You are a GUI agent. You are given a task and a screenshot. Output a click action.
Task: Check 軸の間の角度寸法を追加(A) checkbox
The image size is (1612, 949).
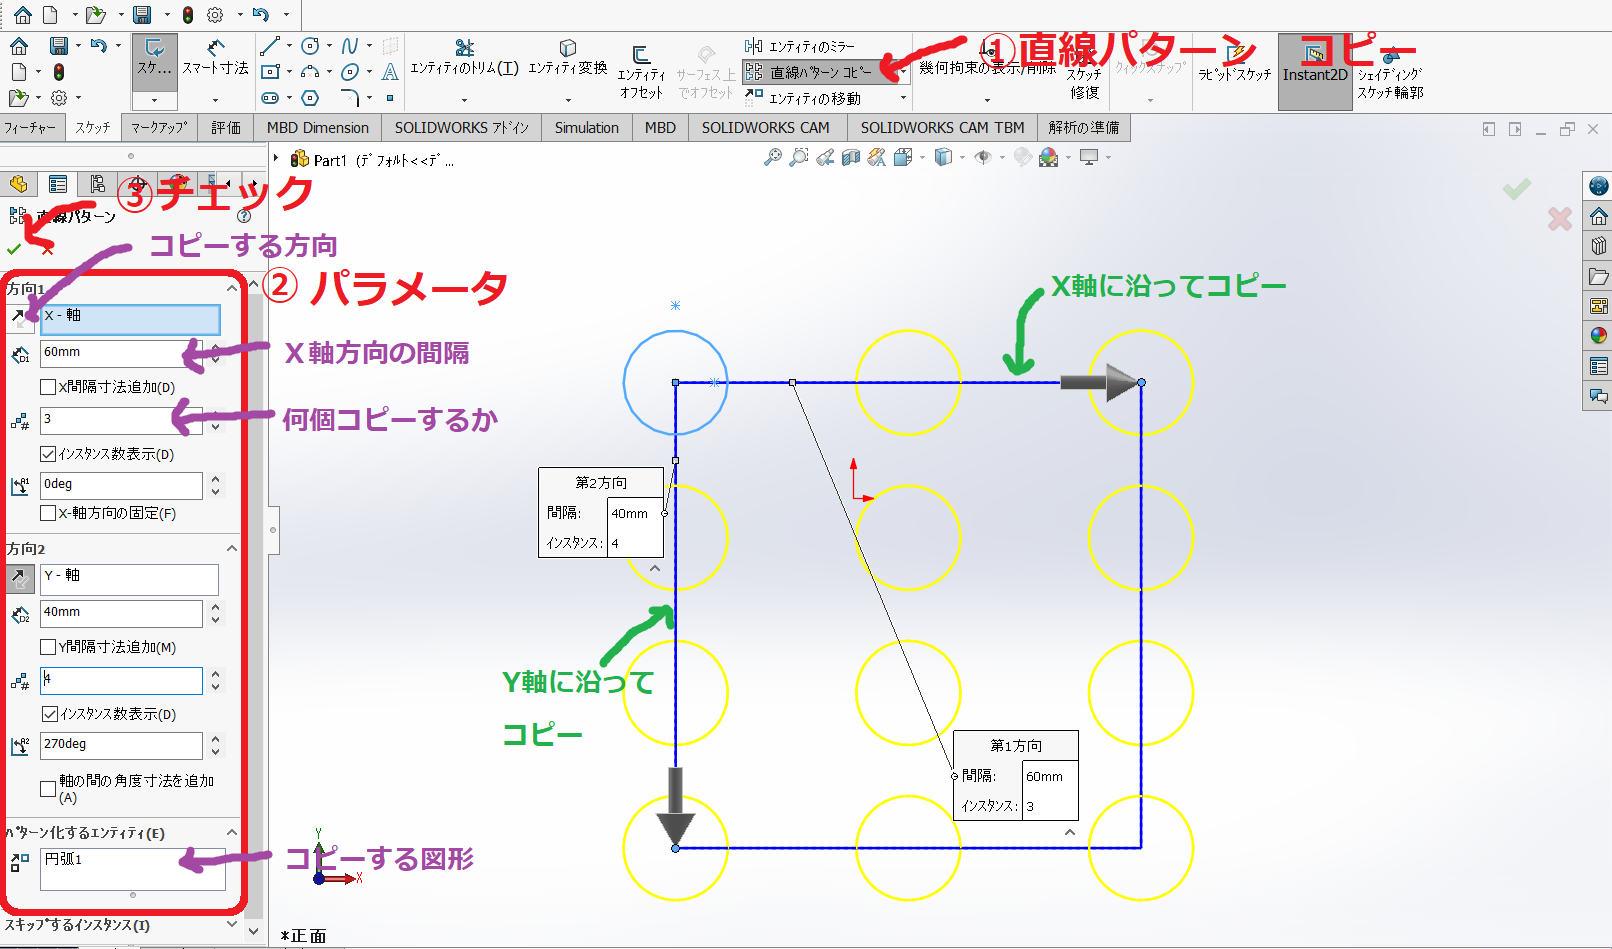[x=48, y=789]
